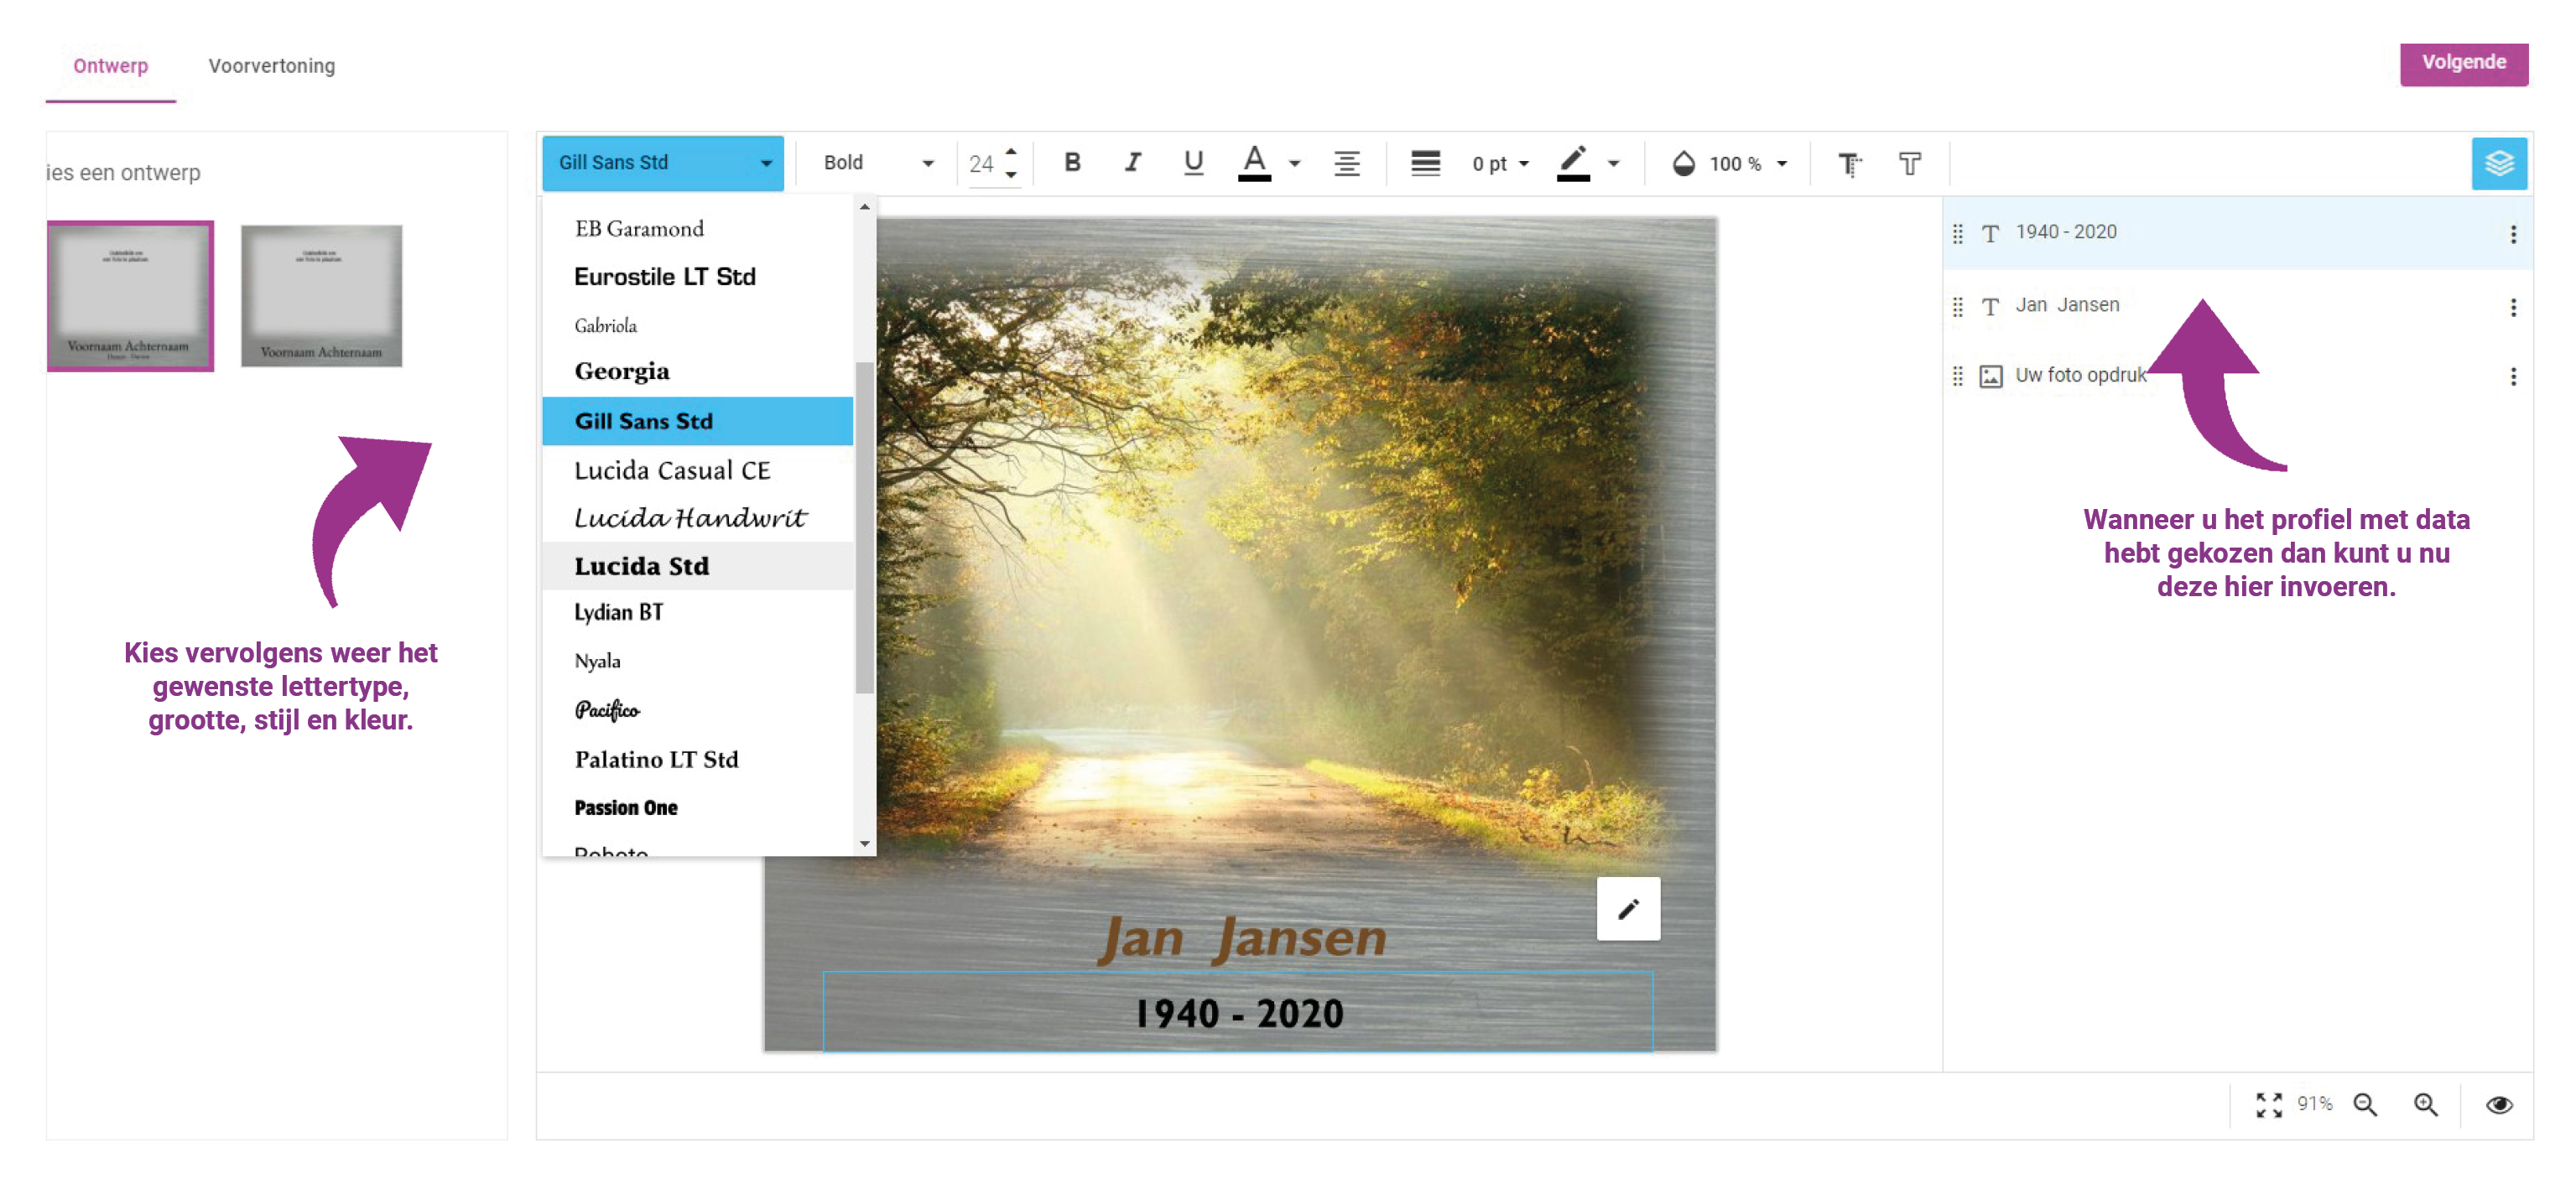Toggle the eye preview visibility icon
Screen dimensions: 2576x1189
[x=2498, y=1104]
